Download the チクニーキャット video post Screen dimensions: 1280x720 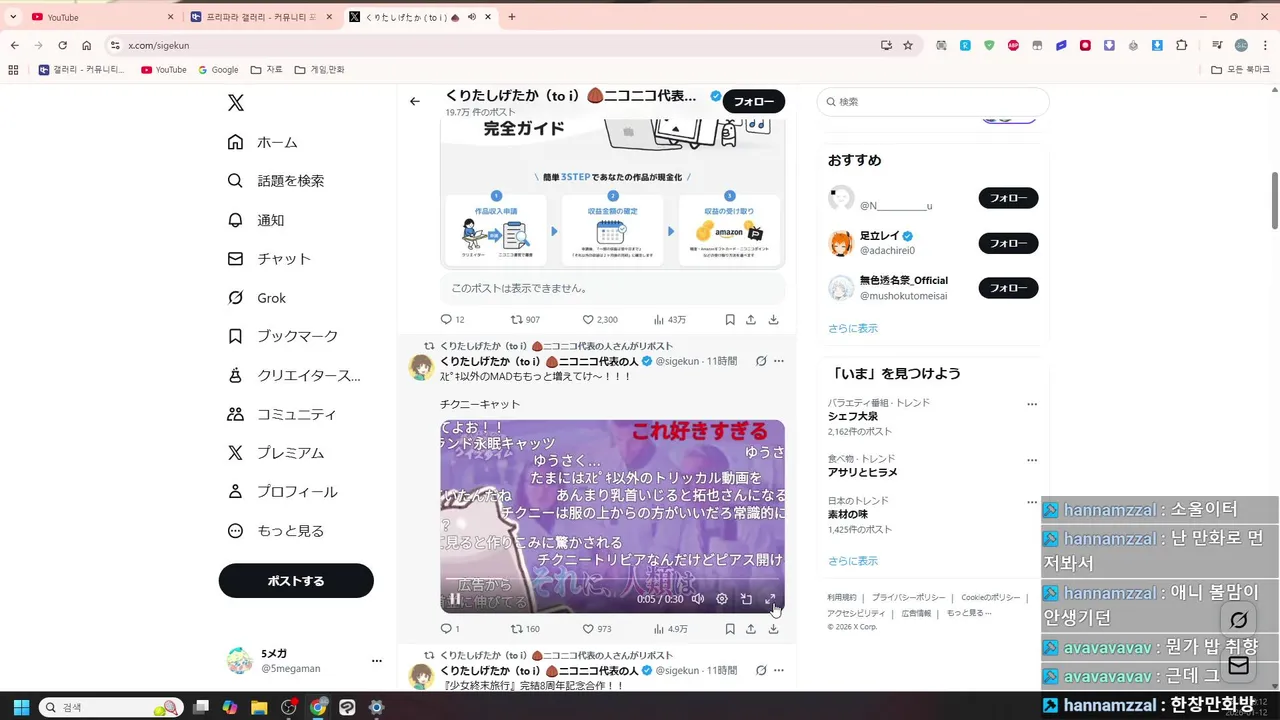[x=773, y=629]
